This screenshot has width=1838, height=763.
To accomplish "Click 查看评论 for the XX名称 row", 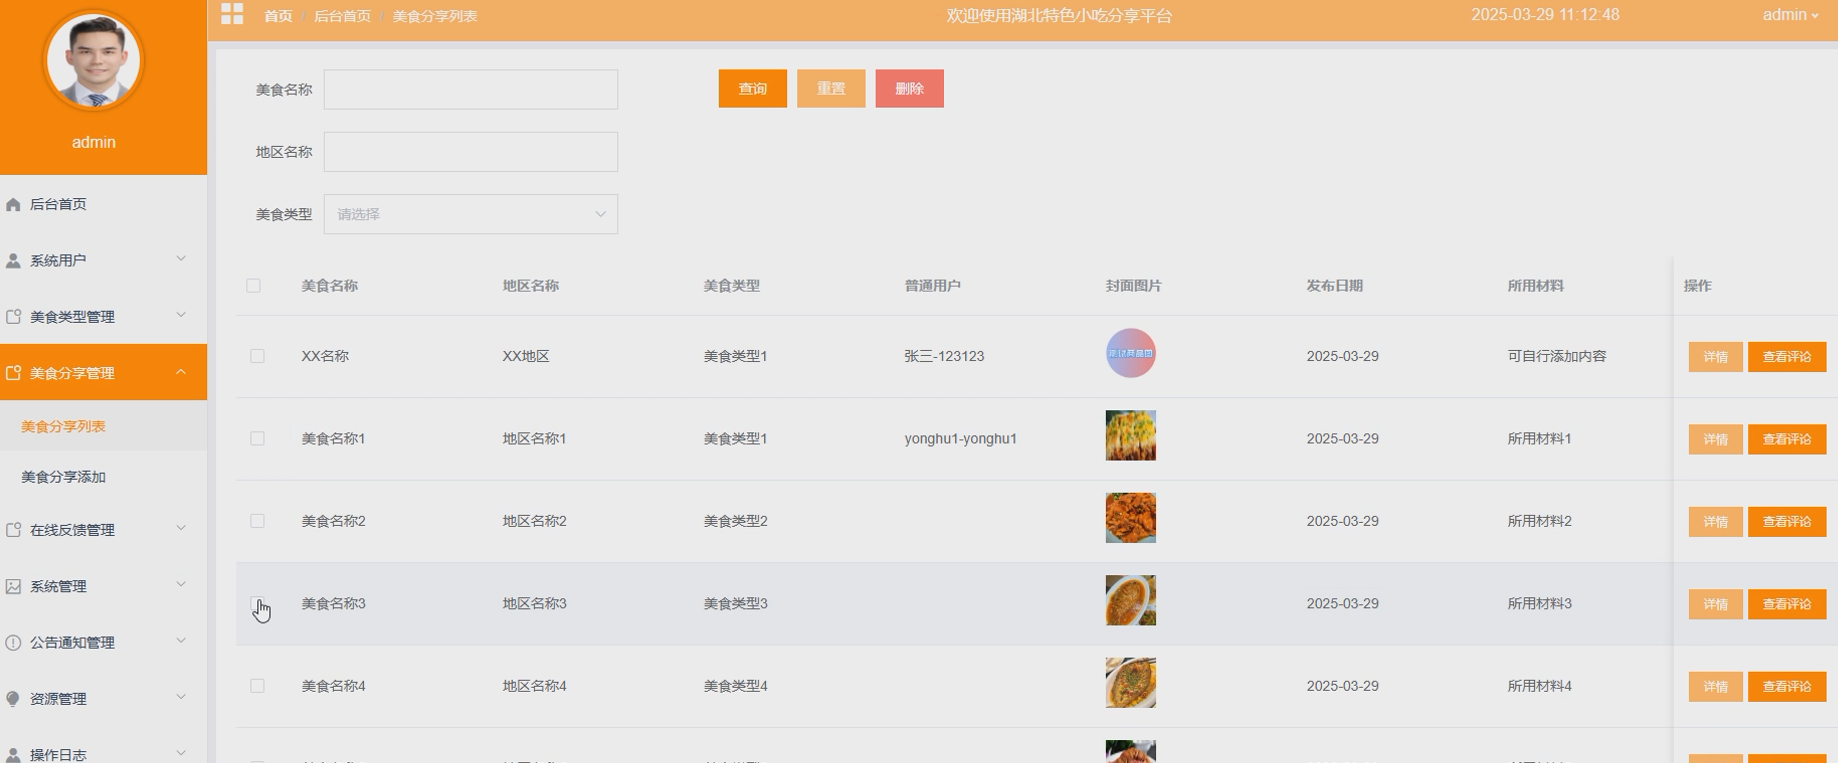I will (x=1786, y=357).
